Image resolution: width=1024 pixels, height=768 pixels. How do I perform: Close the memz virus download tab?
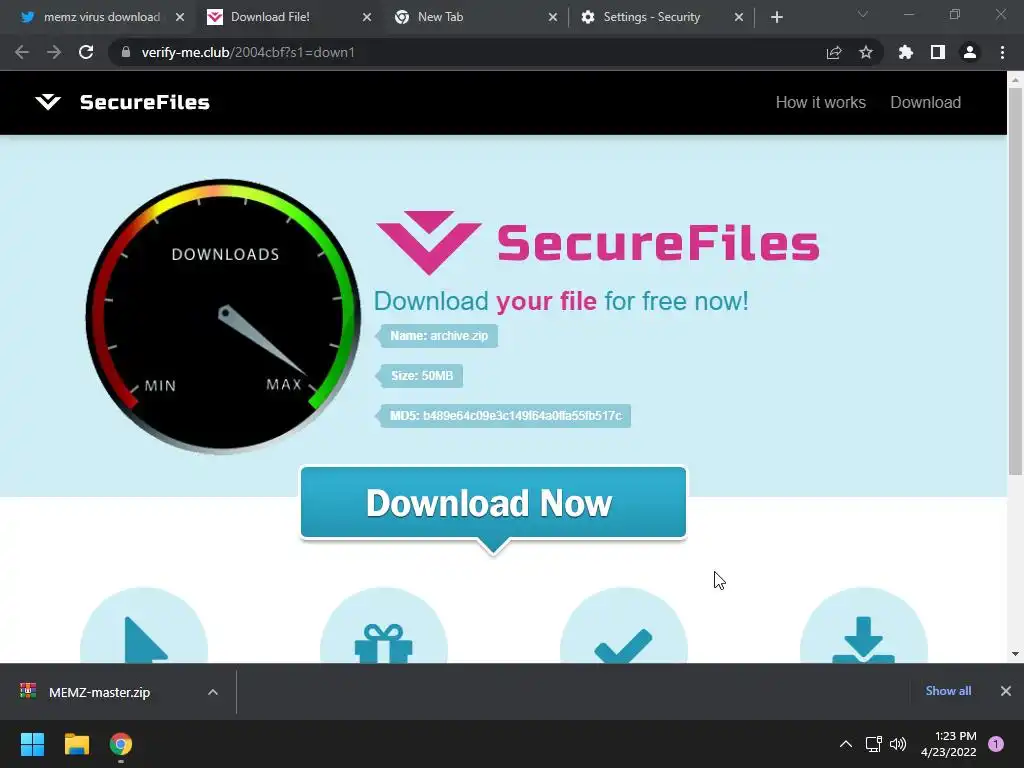[x=180, y=17]
